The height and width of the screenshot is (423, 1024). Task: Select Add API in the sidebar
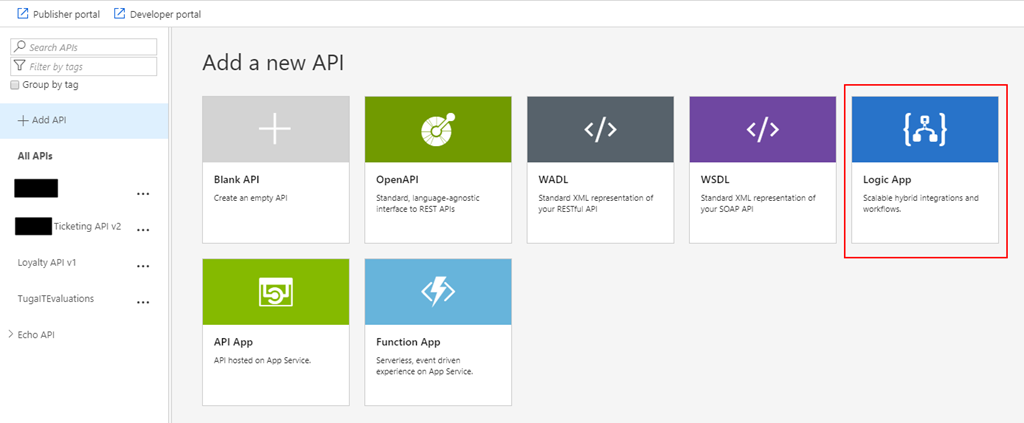point(42,120)
